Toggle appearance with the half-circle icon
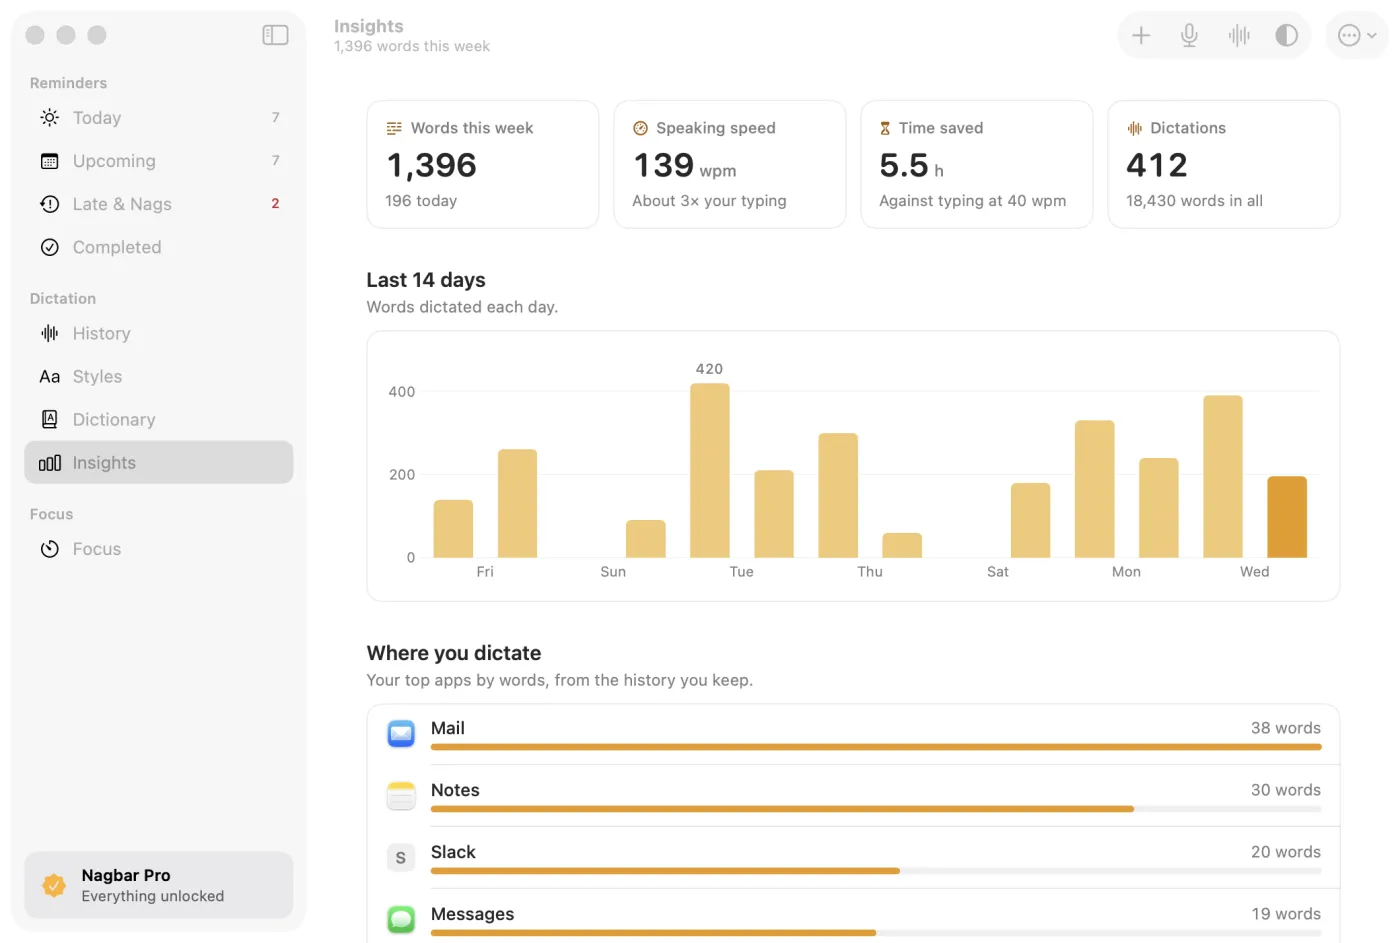Viewport: 1400px width, 943px height. coord(1287,36)
